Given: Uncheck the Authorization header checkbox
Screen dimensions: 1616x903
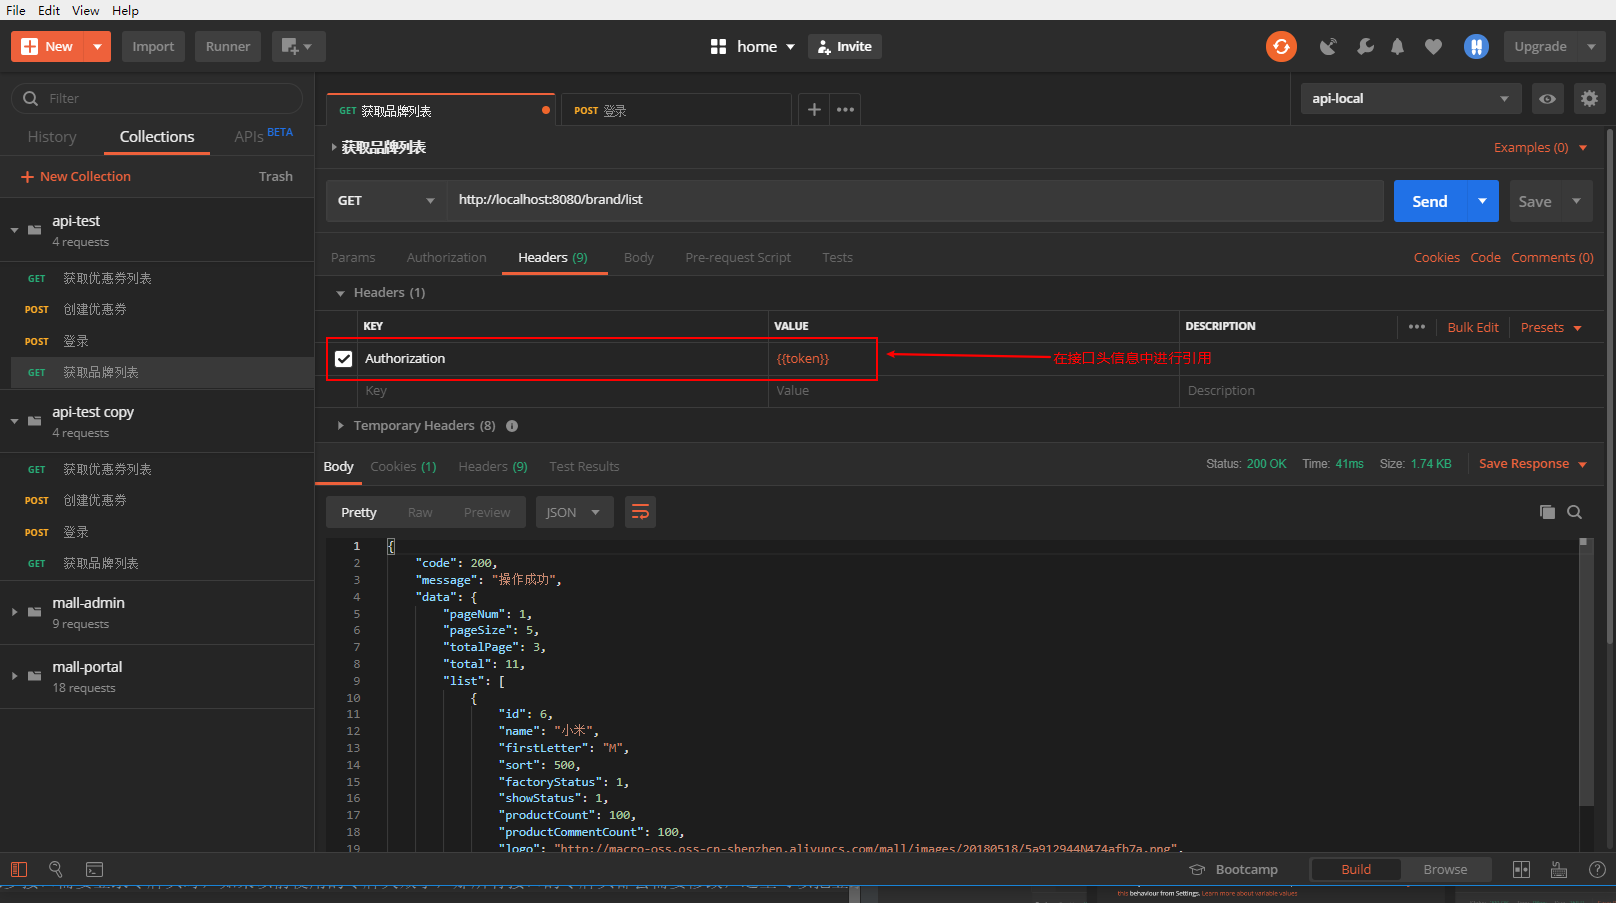Looking at the screenshot, I should click(x=343, y=359).
